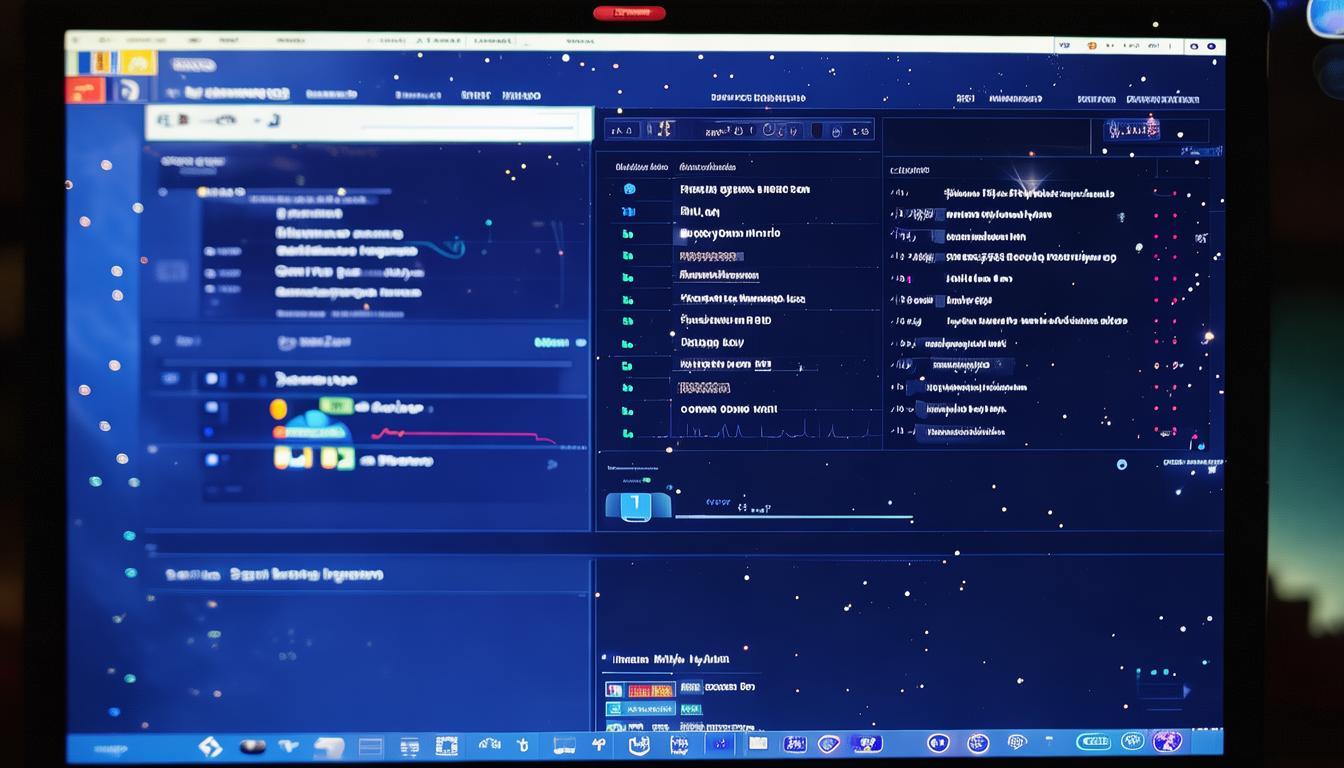
Task: Click the blue globe icon beside the first process entry
Action: [630, 188]
